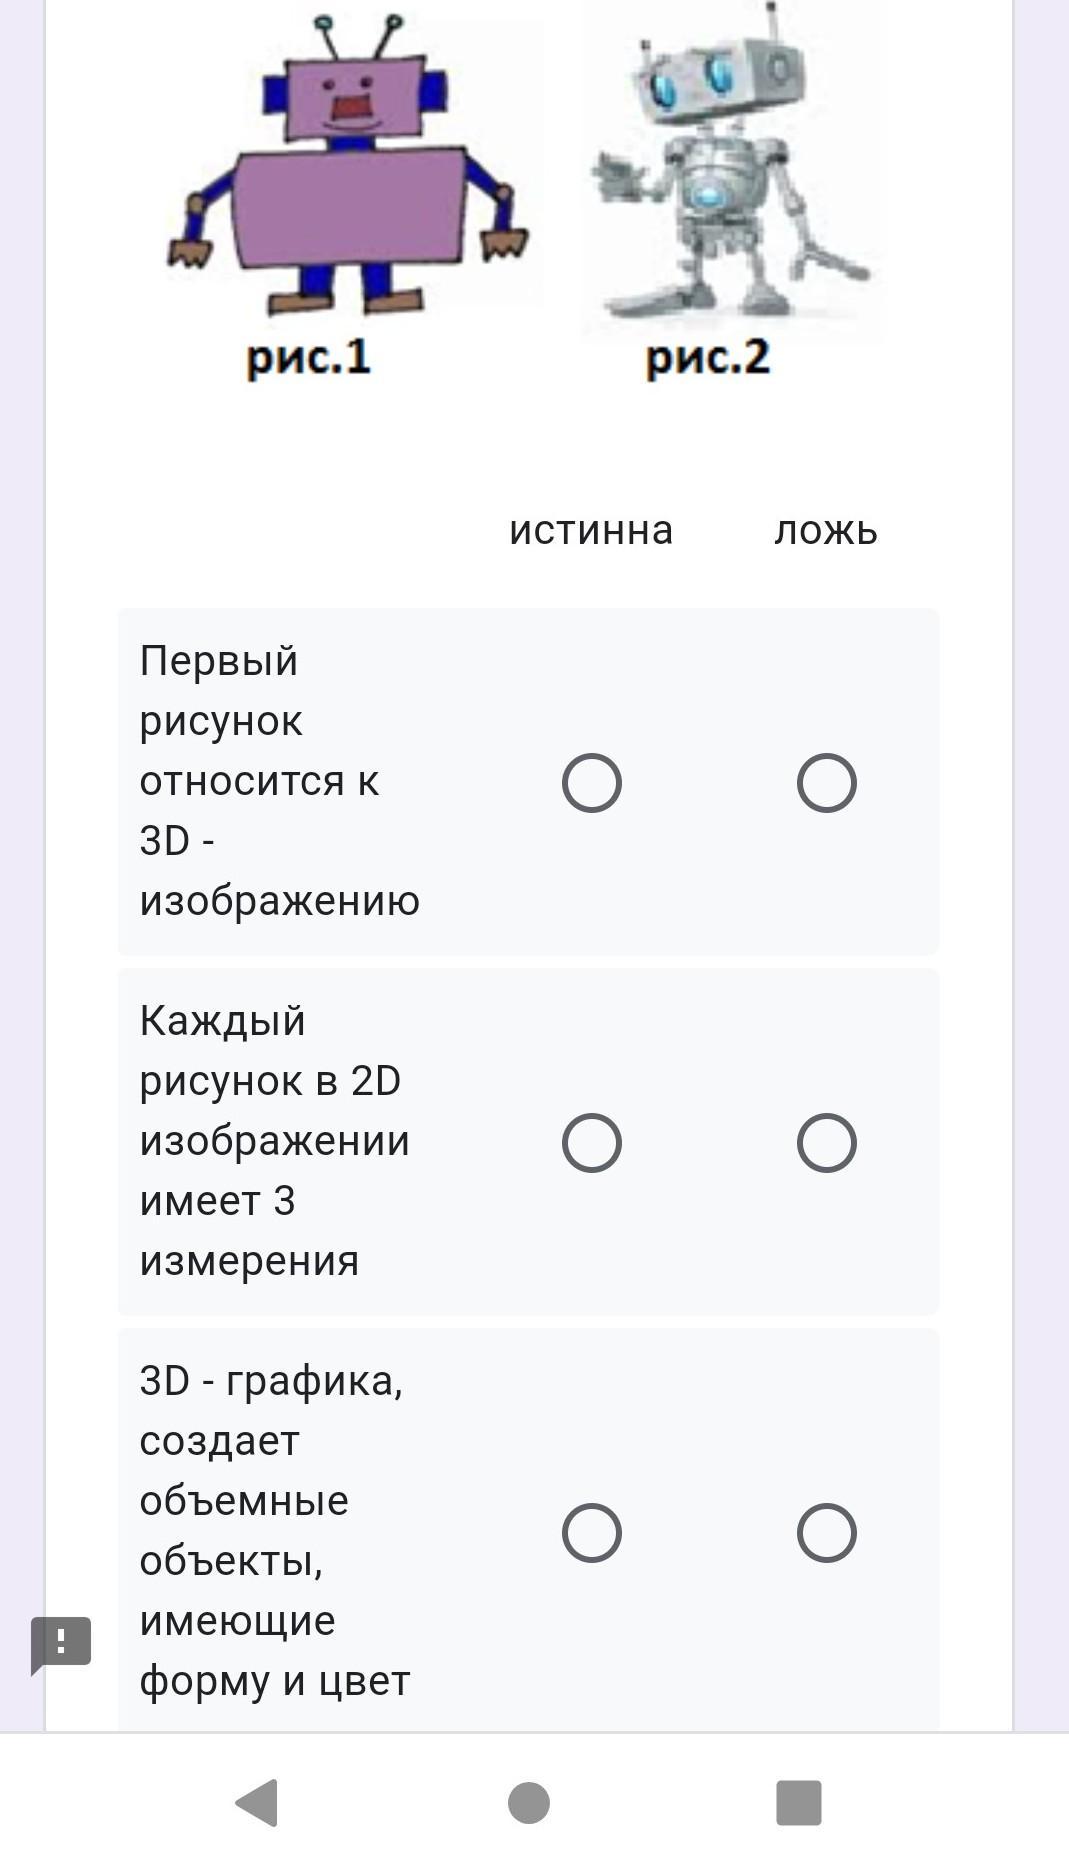Image resolution: width=1069 pixels, height=1875 pixels.
Task: Select ложь for 'Каждый рисунок в 2D' statement
Action: (826, 1143)
